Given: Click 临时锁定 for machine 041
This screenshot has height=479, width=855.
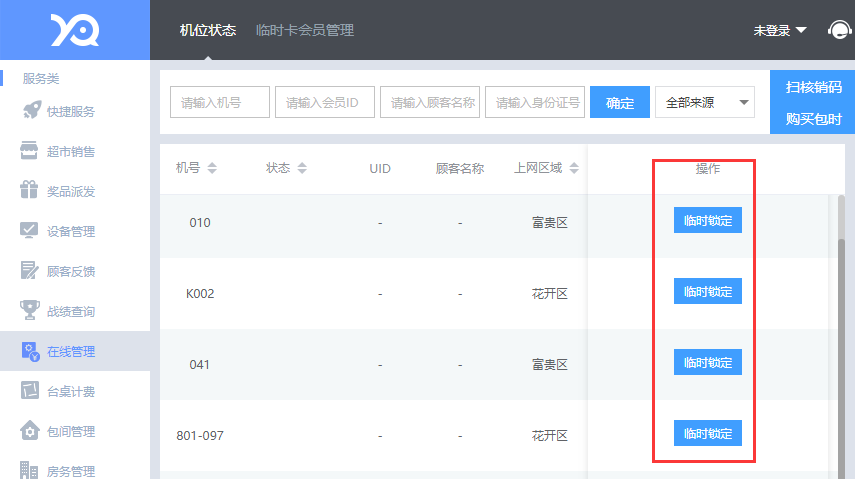Looking at the screenshot, I should [708, 362].
